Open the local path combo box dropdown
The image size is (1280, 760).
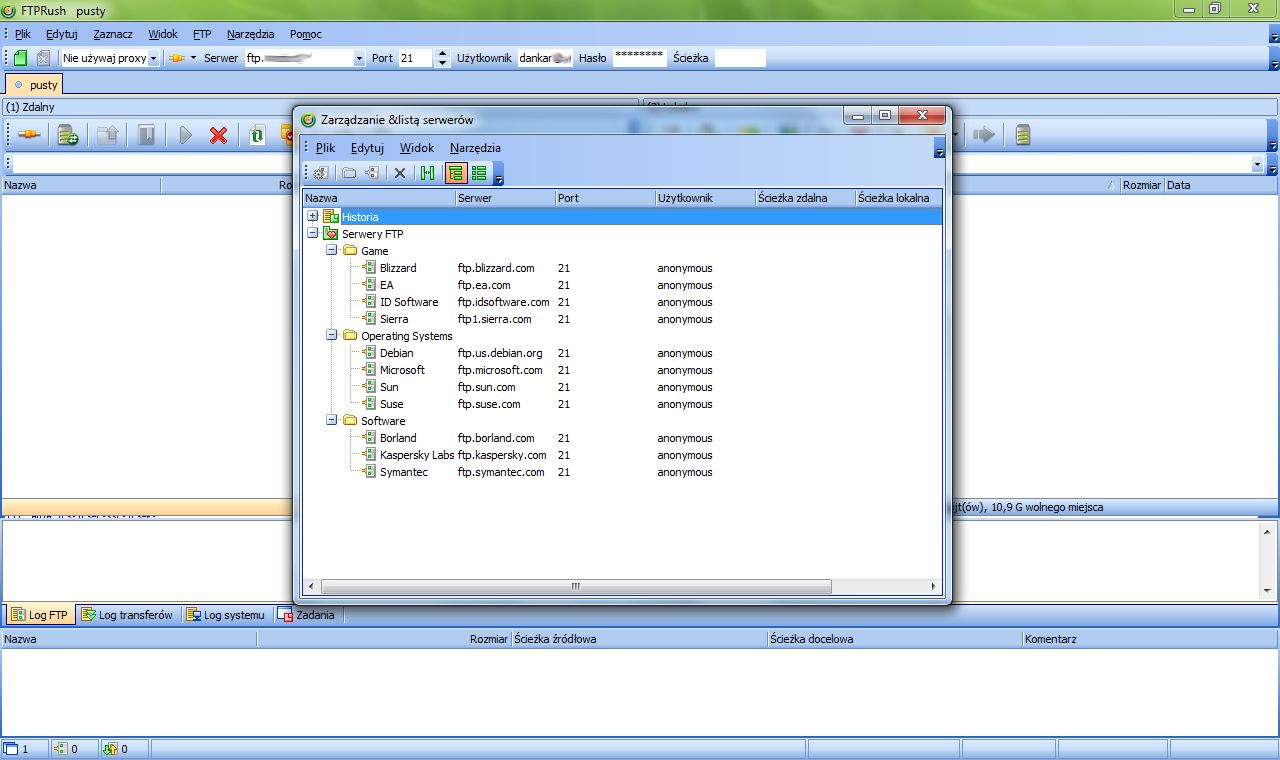[1257, 163]
